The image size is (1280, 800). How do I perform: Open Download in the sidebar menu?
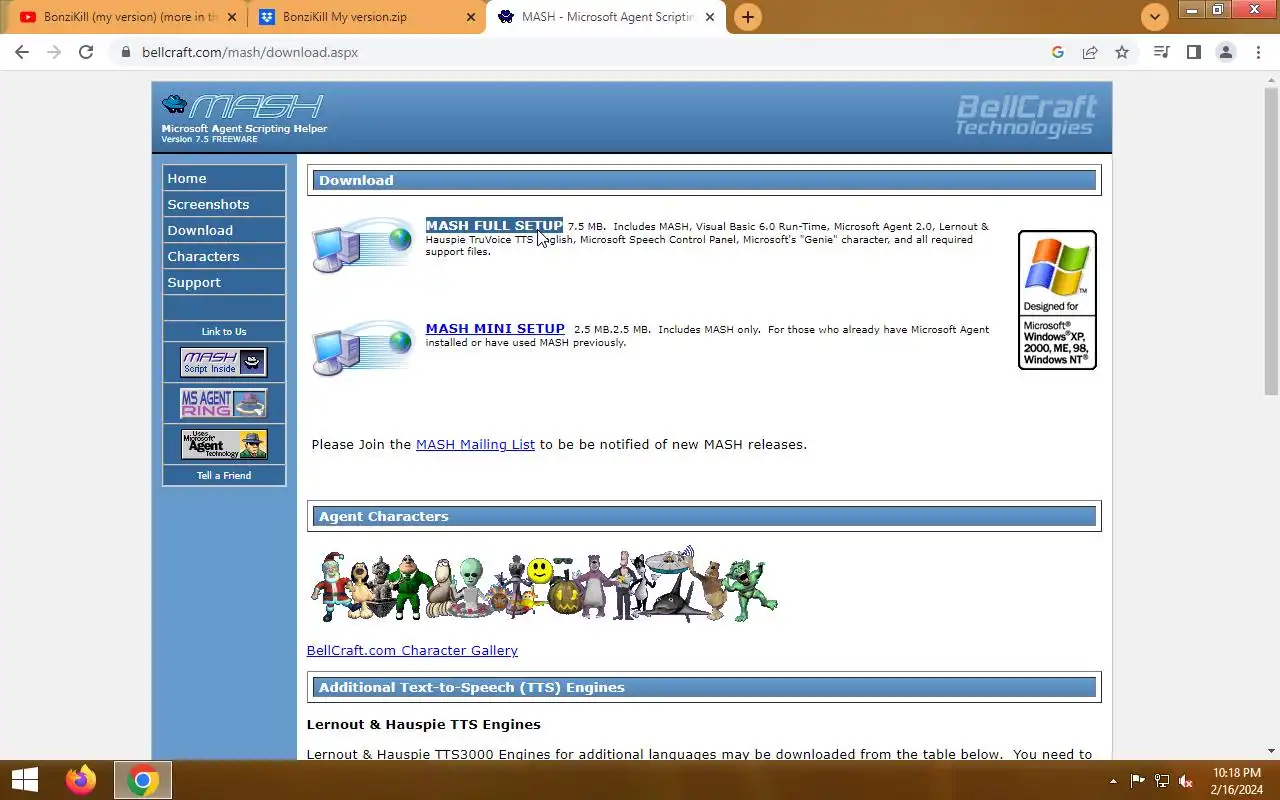[224, 230]
